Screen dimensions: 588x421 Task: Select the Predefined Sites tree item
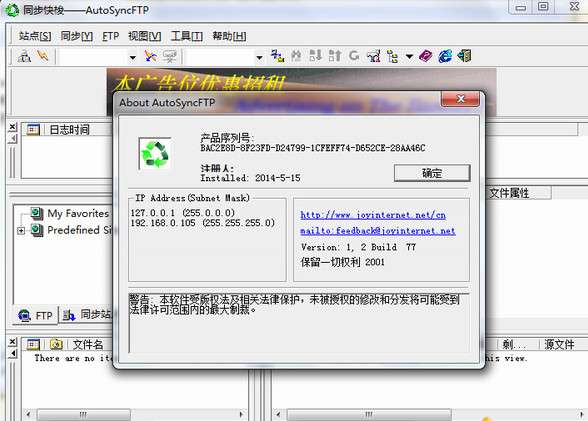pyautogui.click(x=80, y=230)
